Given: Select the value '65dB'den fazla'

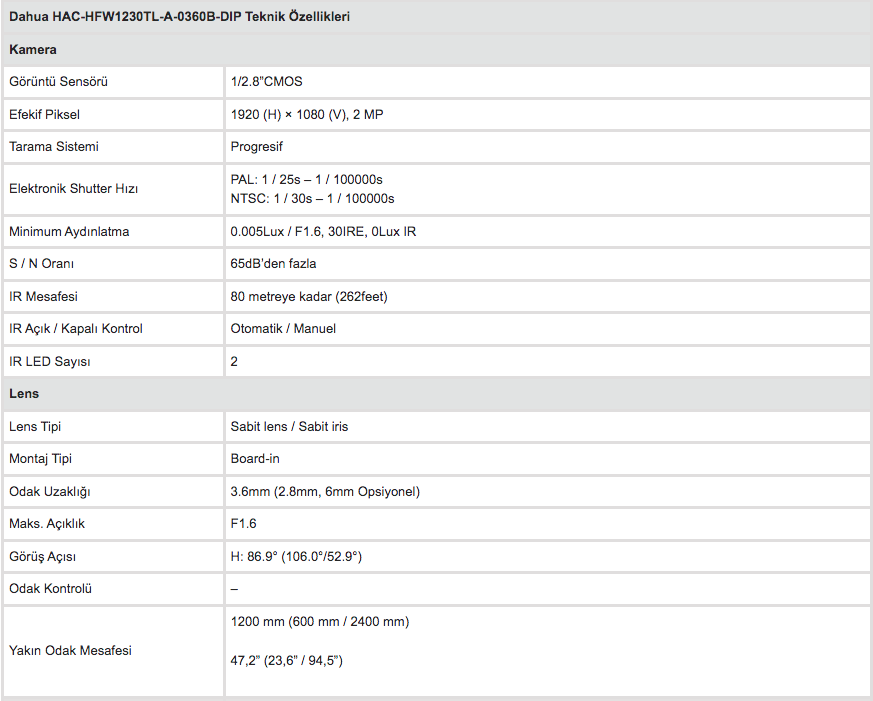Looking at the screenshot, I should 273,264.
